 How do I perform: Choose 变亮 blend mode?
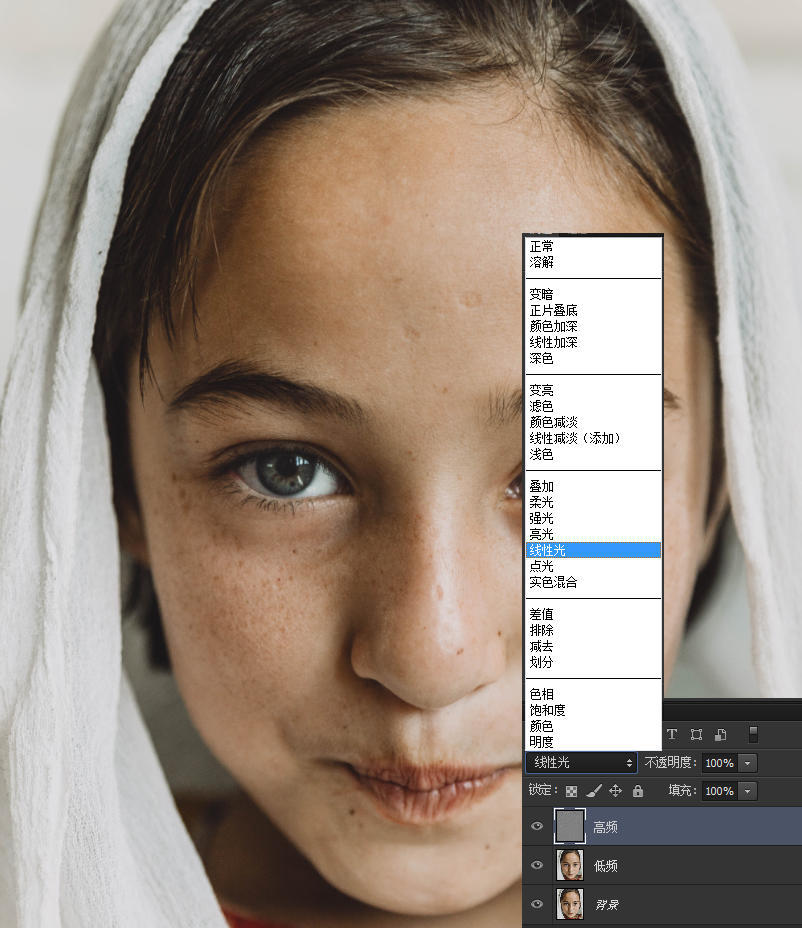pyautogui.click(x=593, y=390)
